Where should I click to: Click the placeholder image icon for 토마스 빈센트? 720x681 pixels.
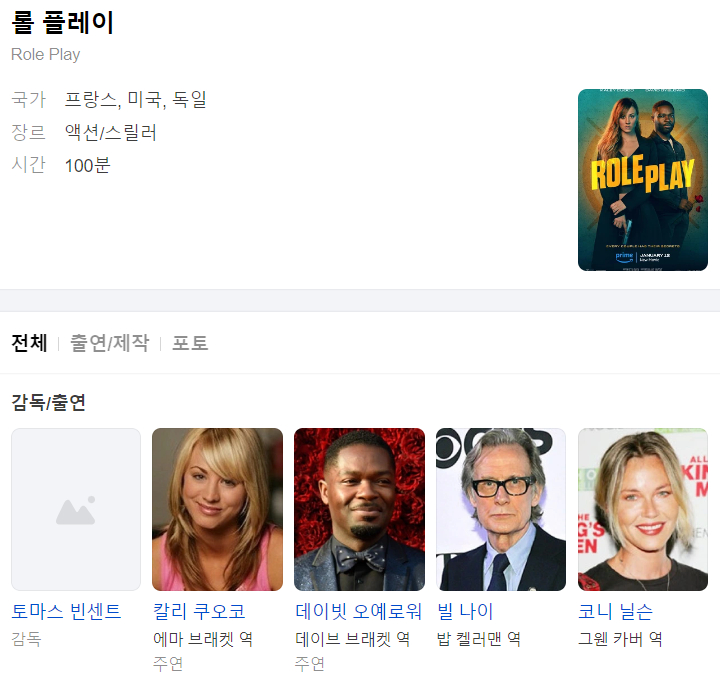click(x=76, y=510)
